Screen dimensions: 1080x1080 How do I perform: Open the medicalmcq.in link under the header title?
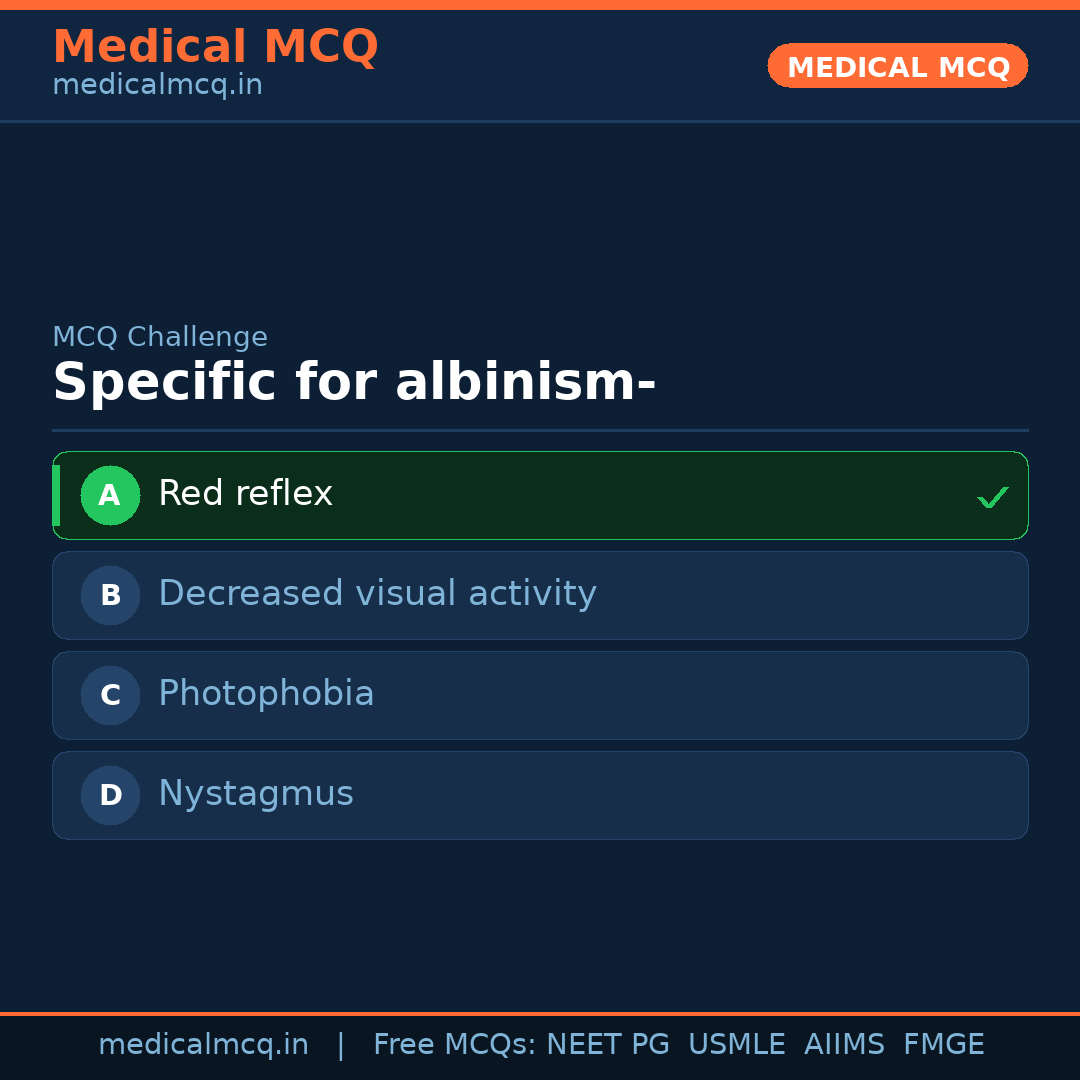coord(157,85)
